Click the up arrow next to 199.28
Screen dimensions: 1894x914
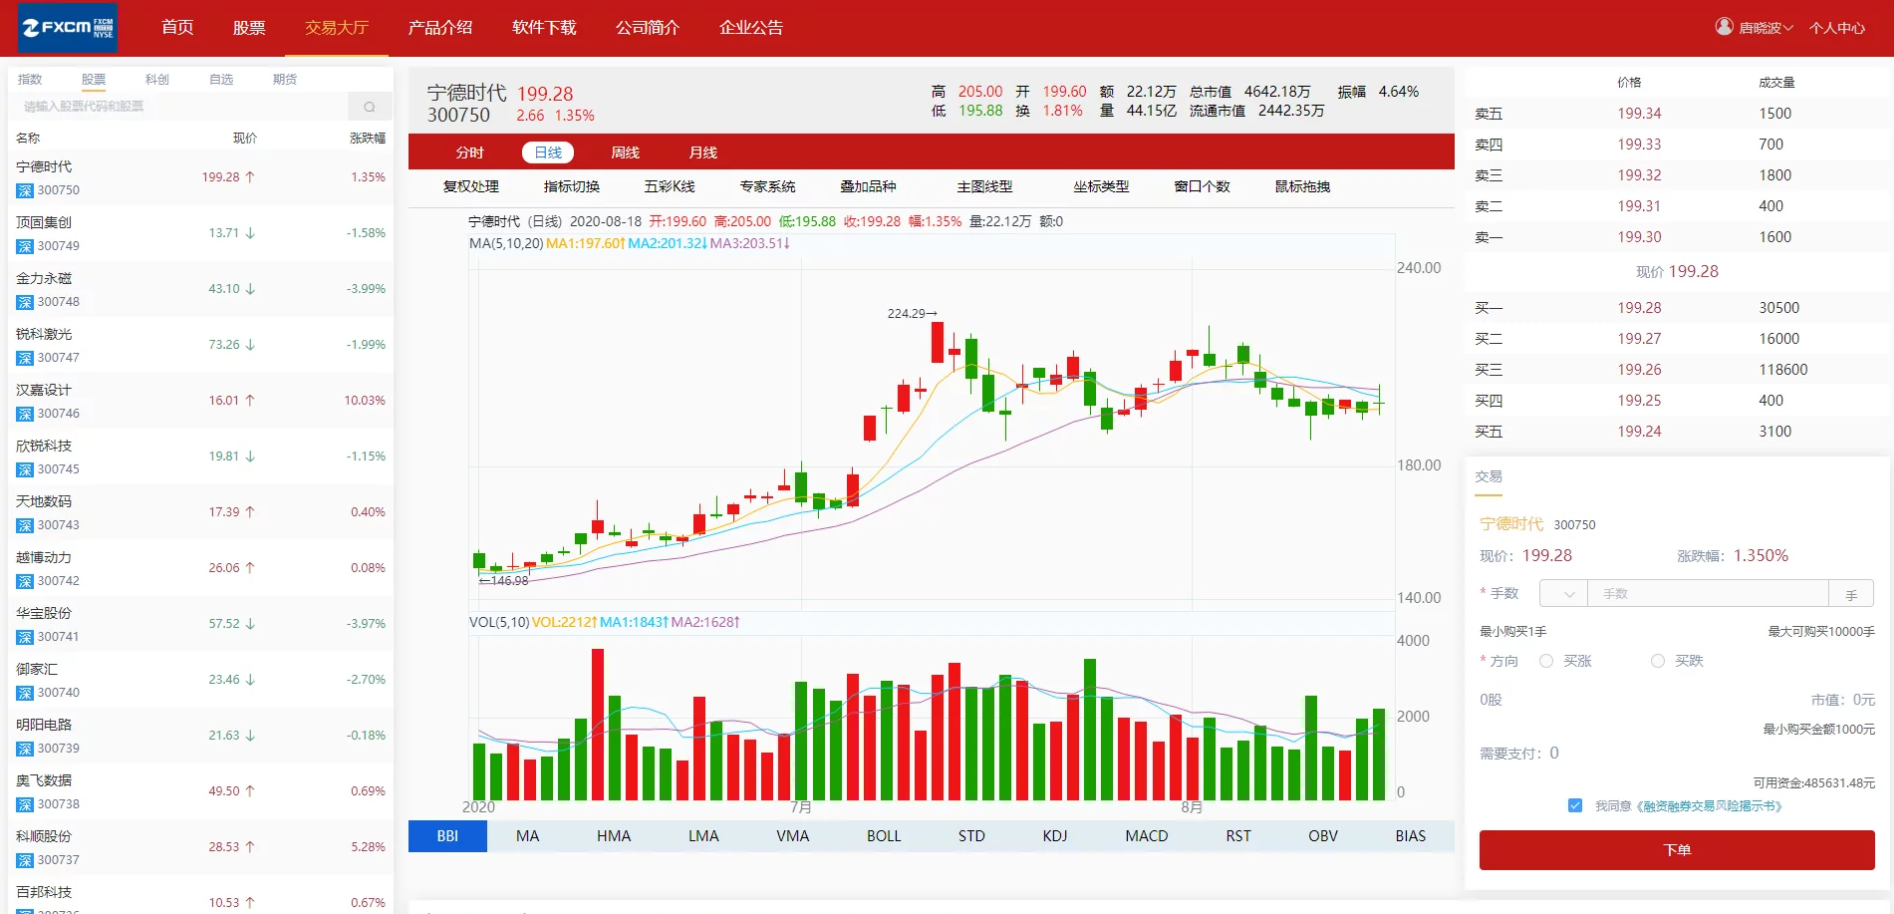point(250,177)
